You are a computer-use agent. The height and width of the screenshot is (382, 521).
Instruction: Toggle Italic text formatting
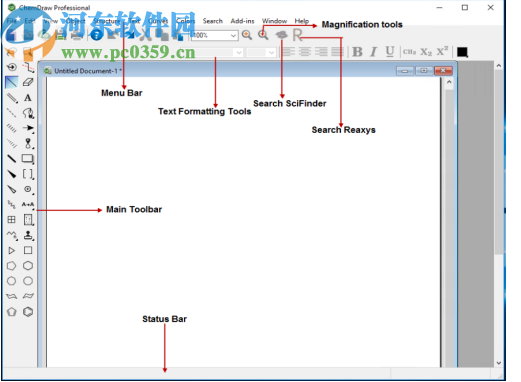(x=373, y=52)
